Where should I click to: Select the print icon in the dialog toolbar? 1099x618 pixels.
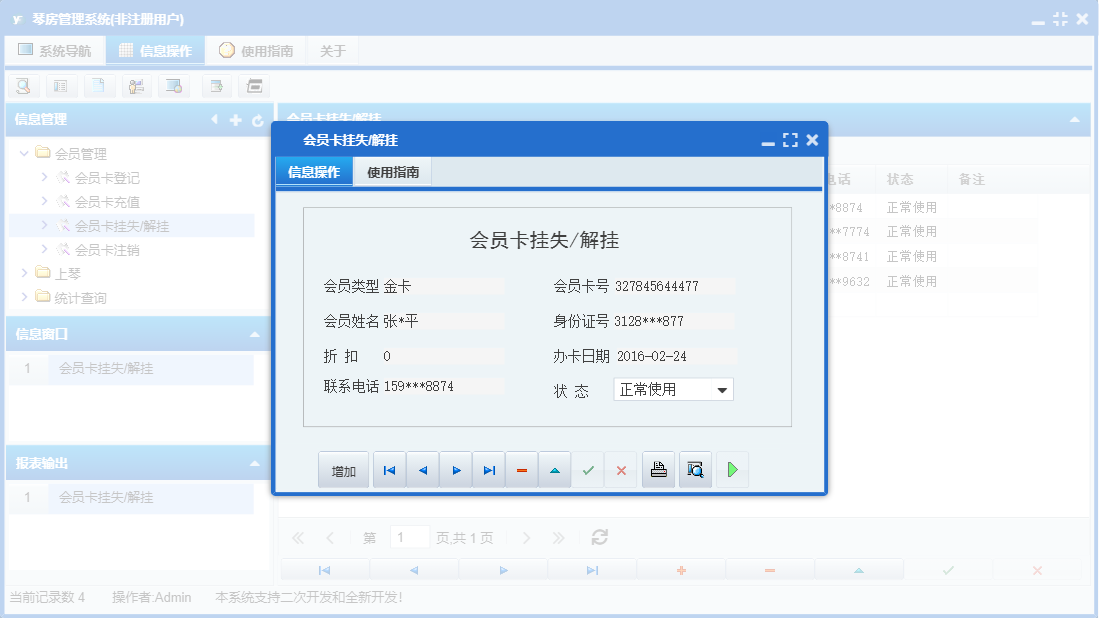click(x=658, y=469)
